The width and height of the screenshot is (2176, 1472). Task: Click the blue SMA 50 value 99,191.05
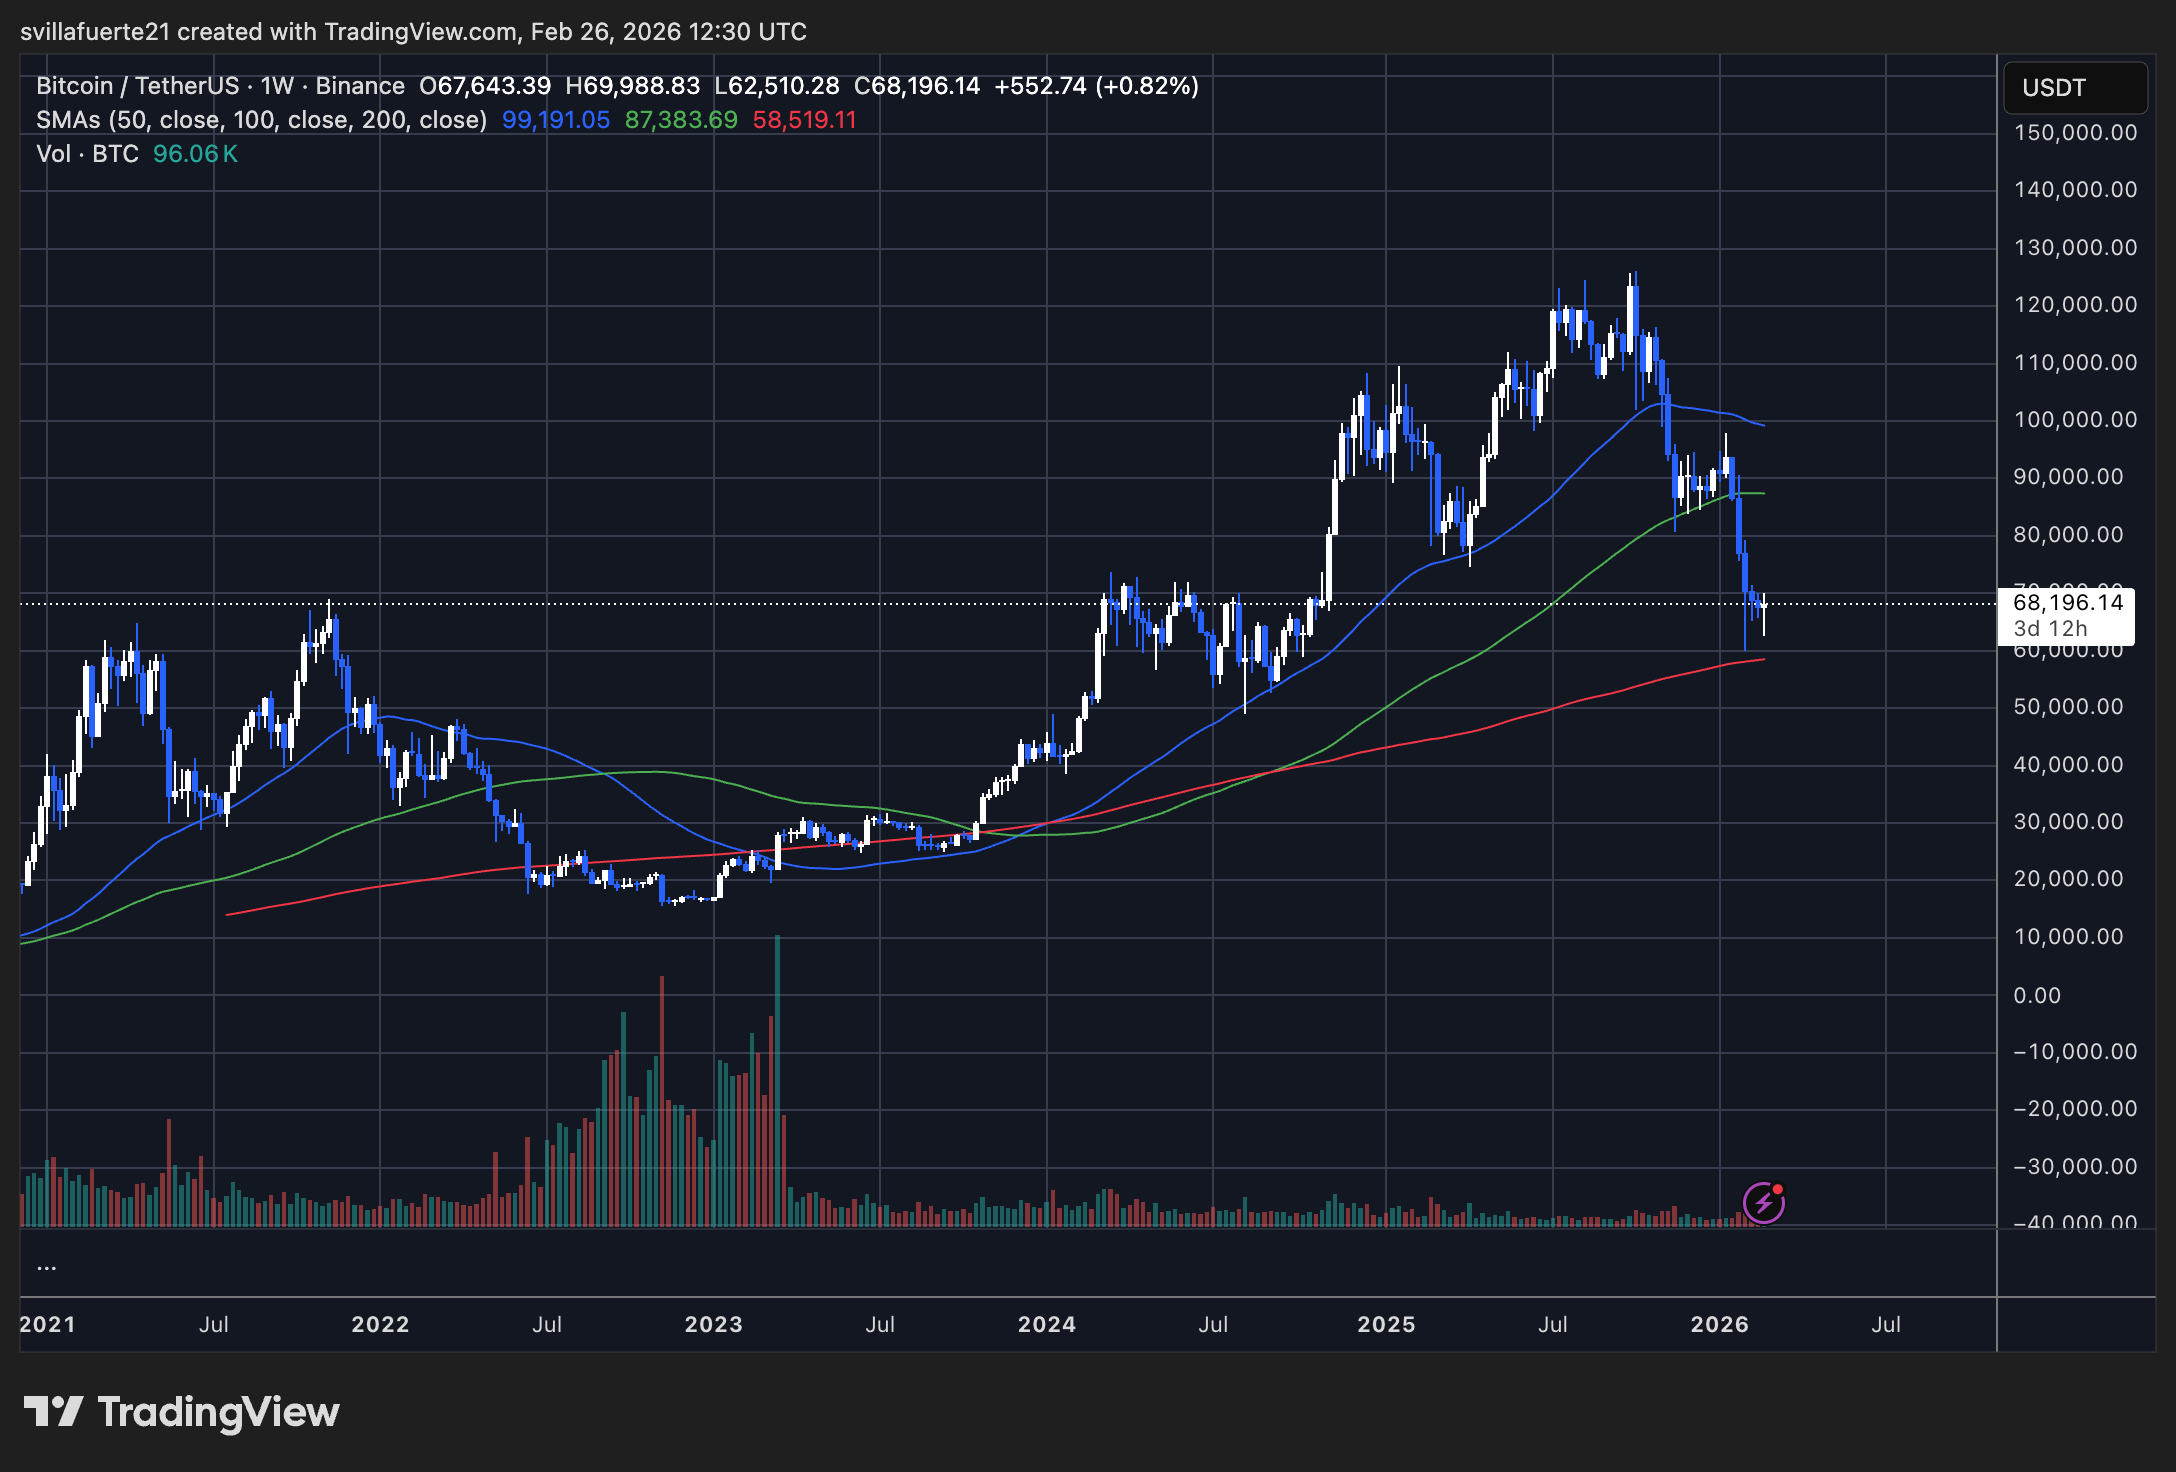[555, 120]
